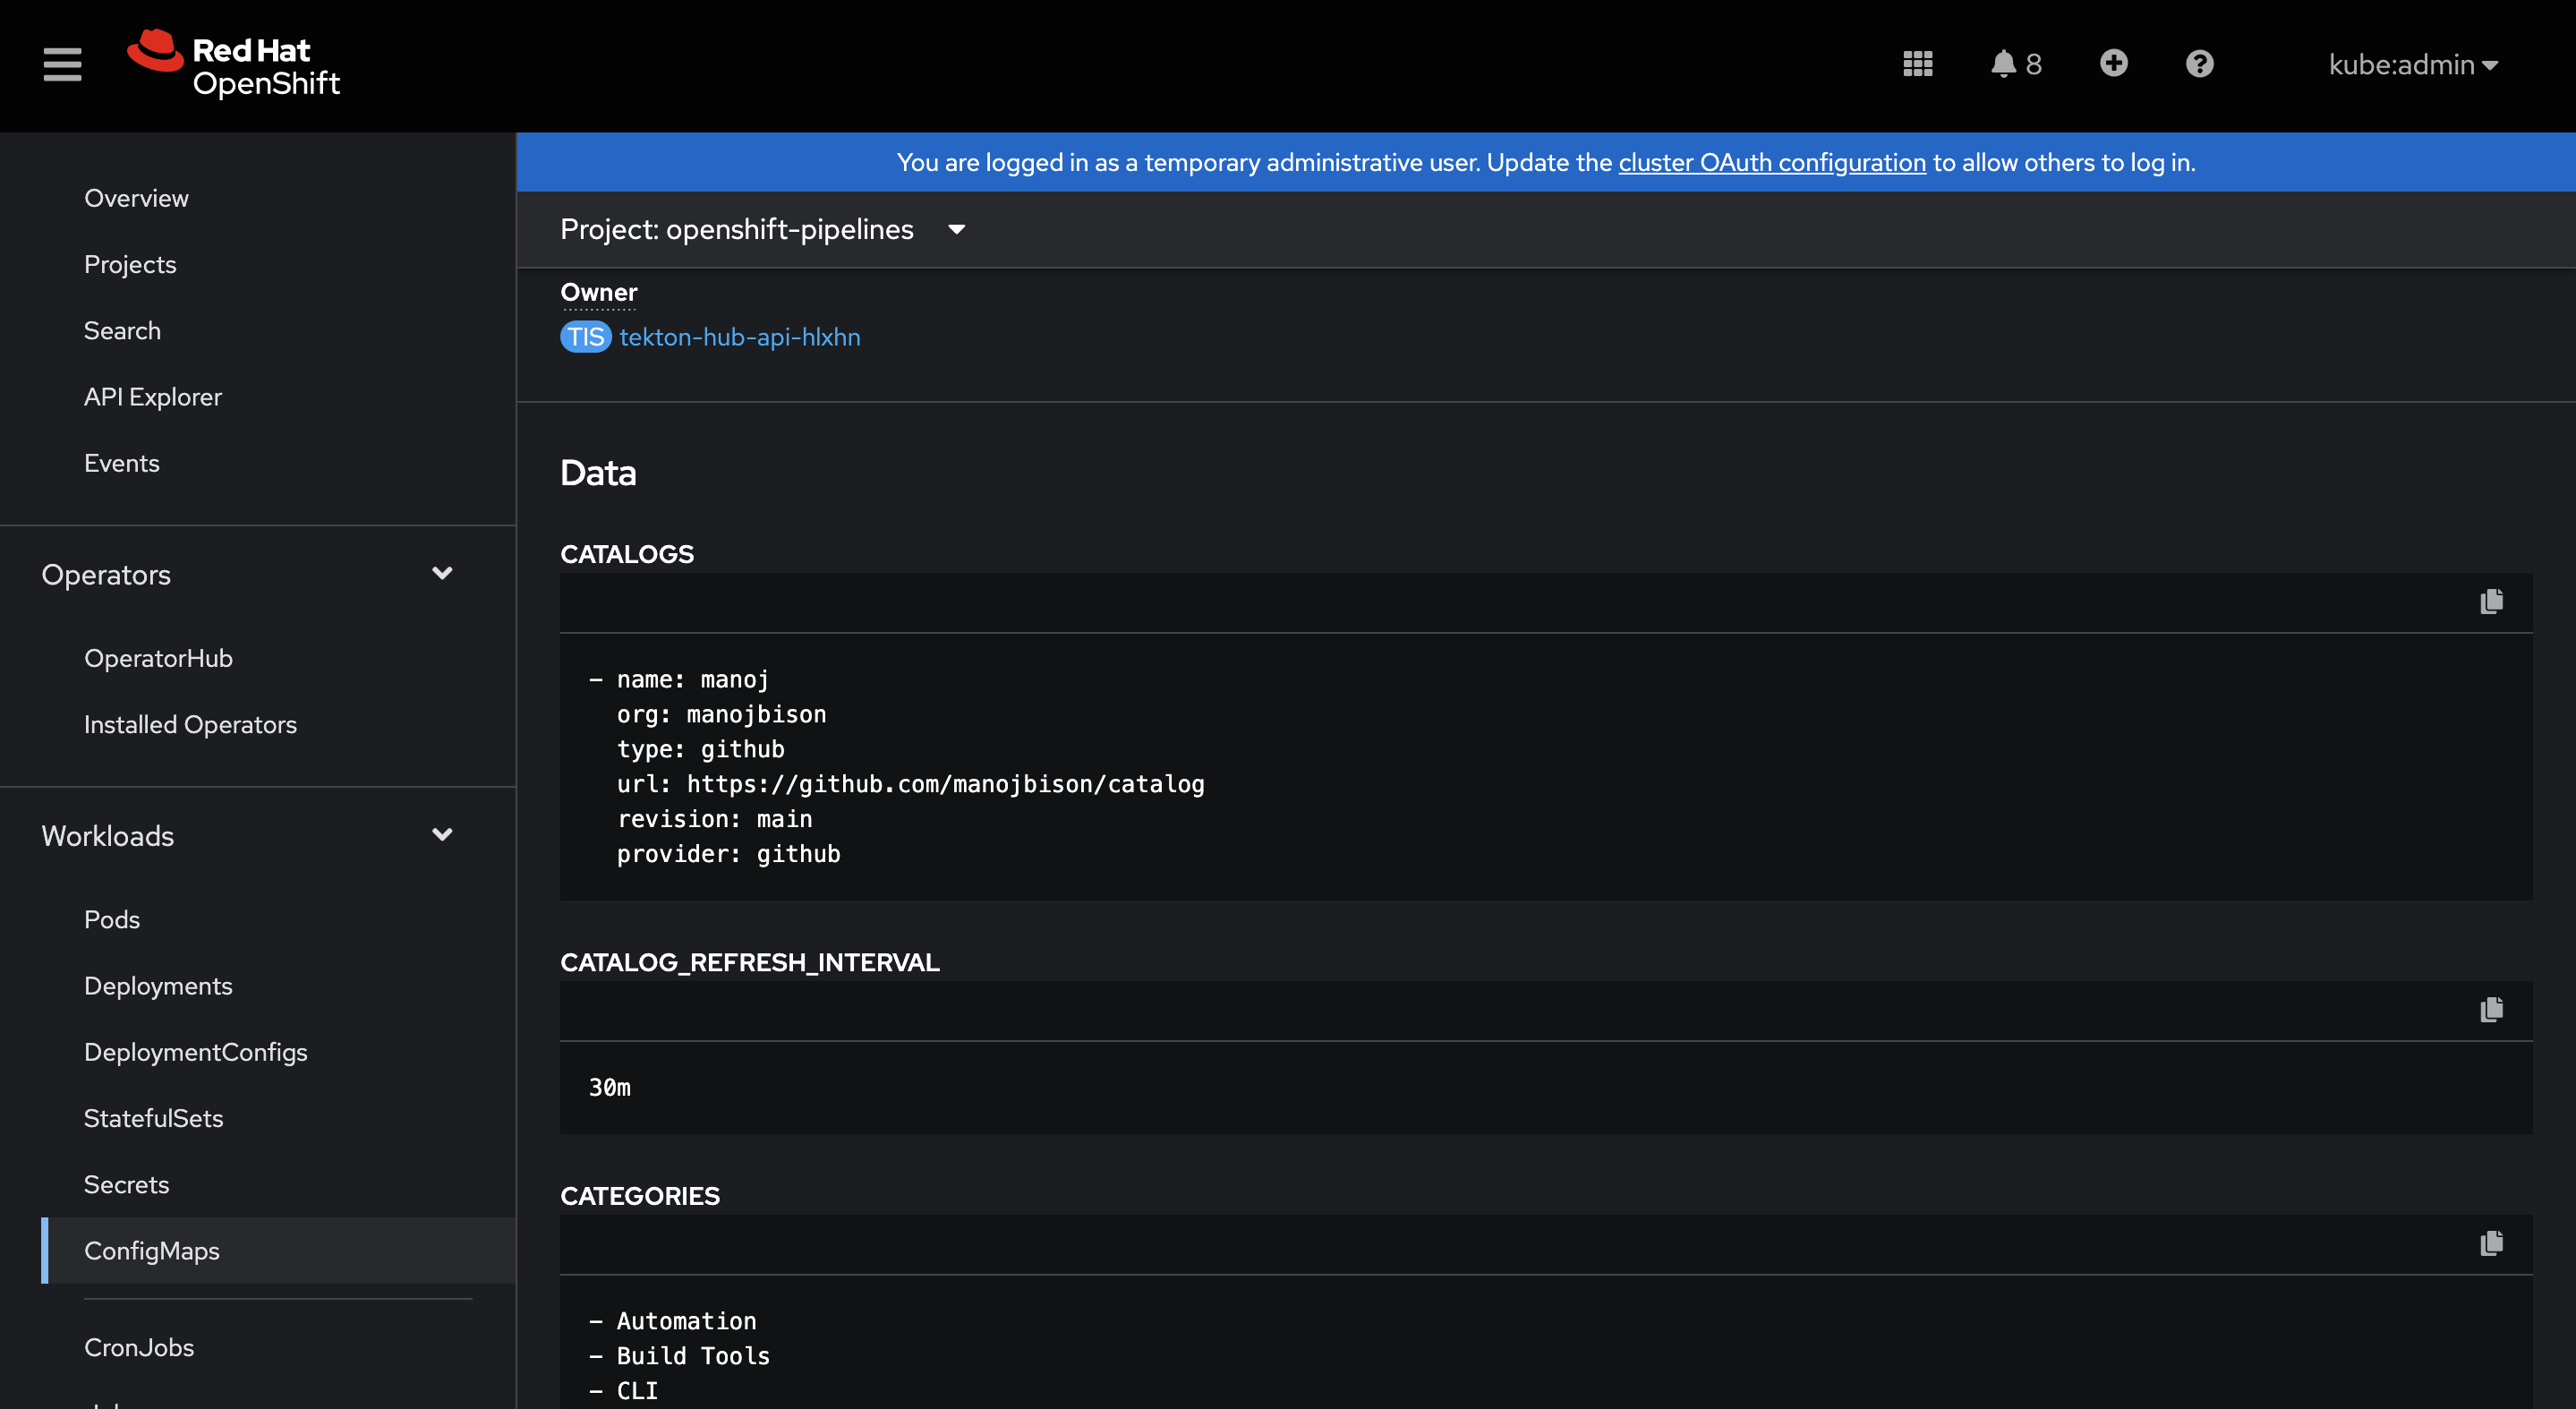
Task: Open the help menu icon
Action: point(2199,63)
